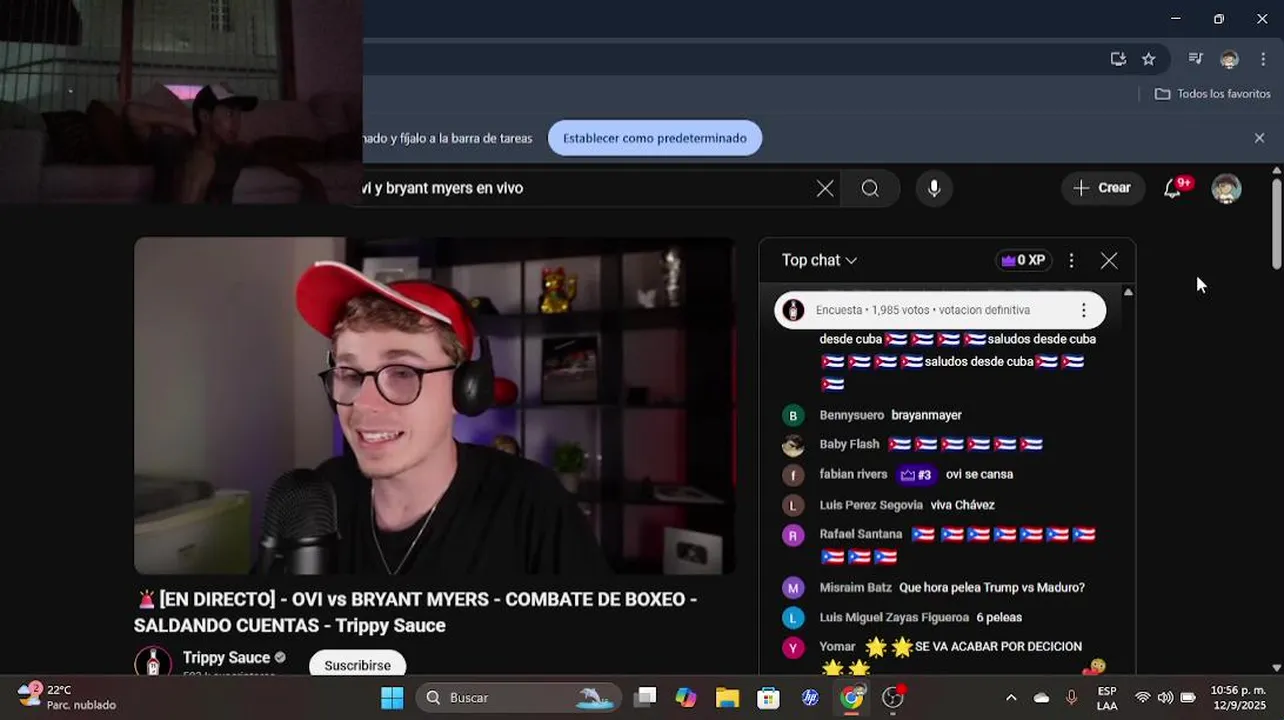Open the weather widget showing 22°C

[x=67, y=697]
